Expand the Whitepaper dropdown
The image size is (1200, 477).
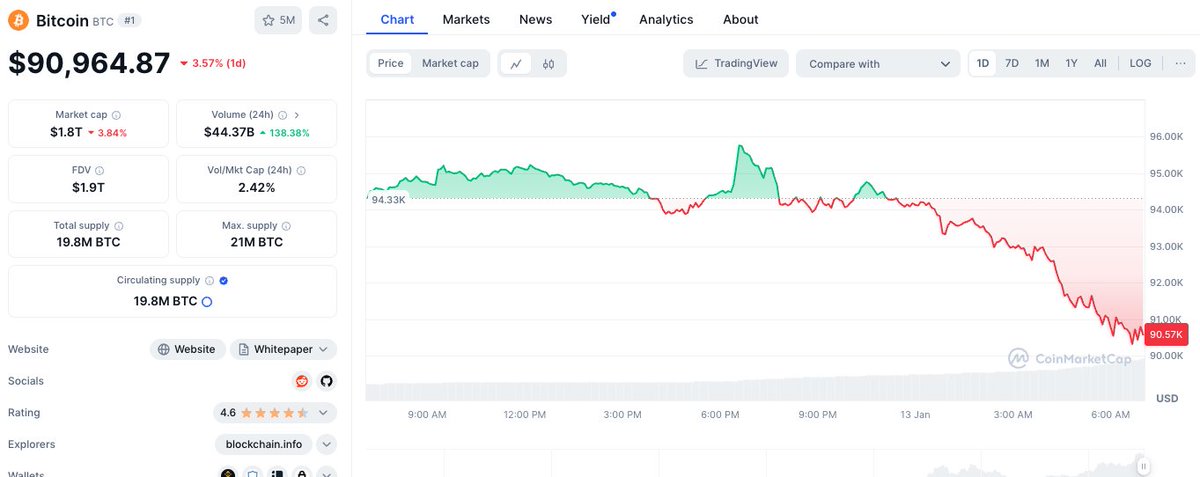coord(283,349)
